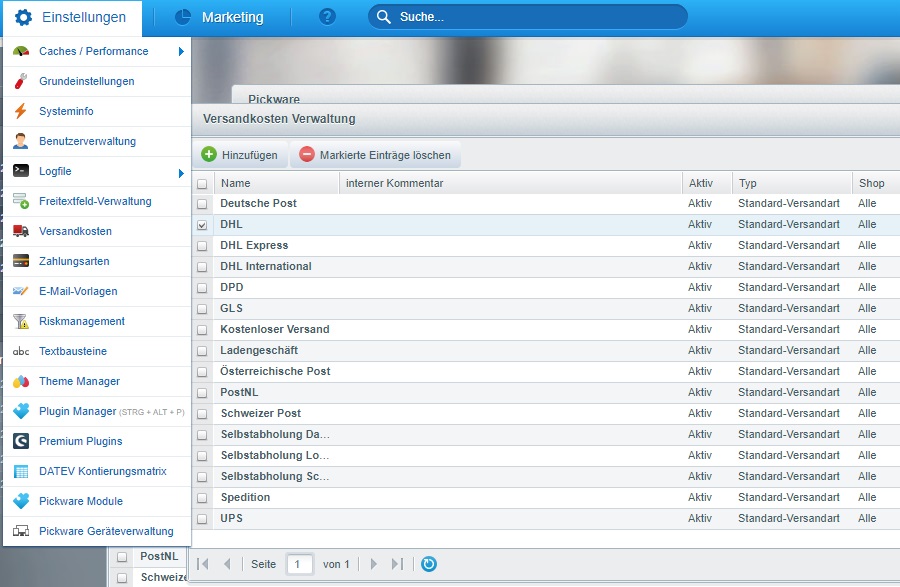Click the Pickware Module puzzle icon

[x=21, y=501]
